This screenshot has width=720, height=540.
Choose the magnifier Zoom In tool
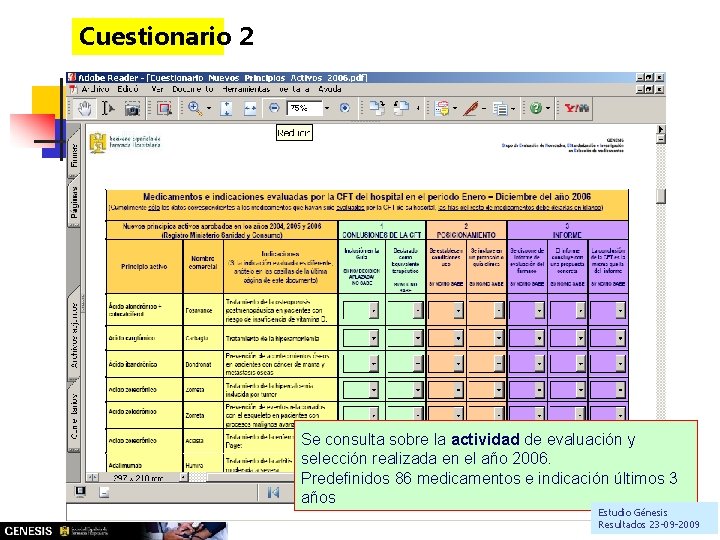(x=195, y=109)
